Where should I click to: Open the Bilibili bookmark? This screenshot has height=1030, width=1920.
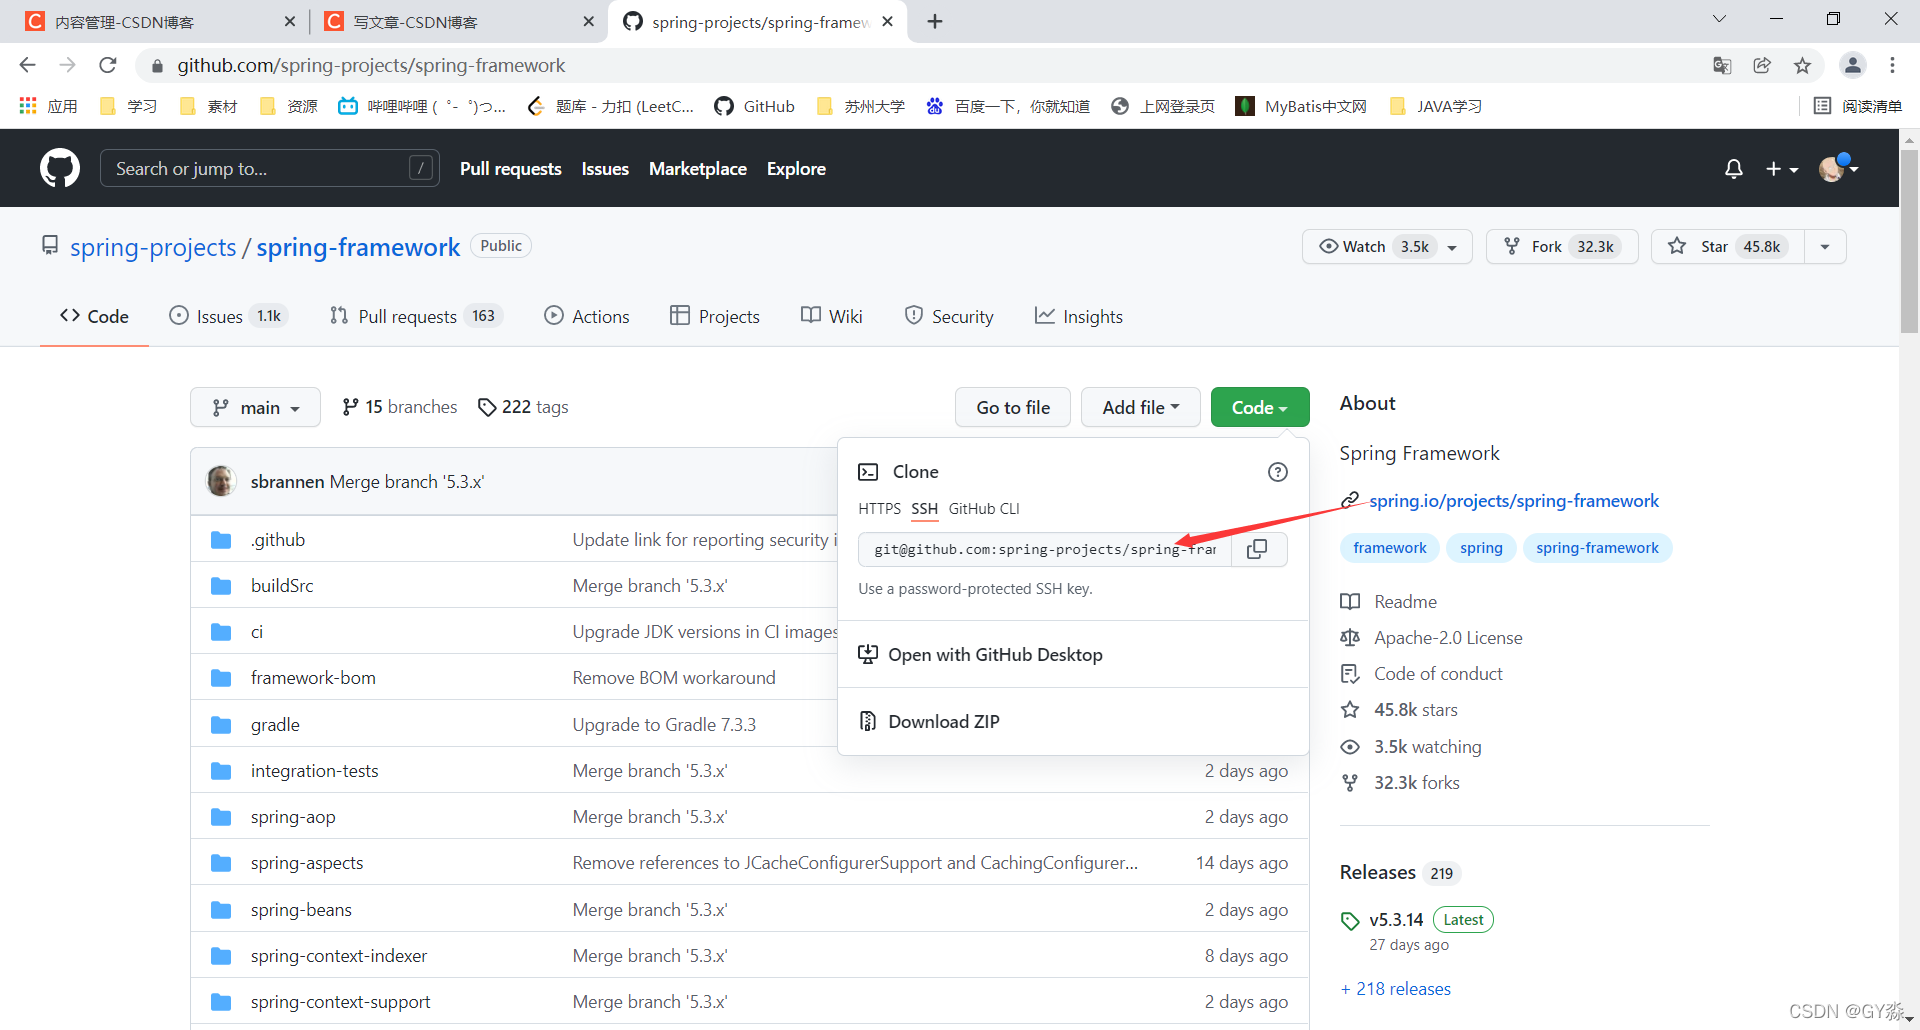click(422, 106)
